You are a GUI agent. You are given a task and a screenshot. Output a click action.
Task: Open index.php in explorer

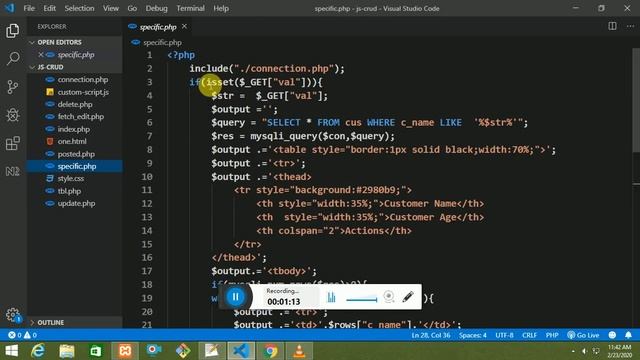(x=73, y=129)
